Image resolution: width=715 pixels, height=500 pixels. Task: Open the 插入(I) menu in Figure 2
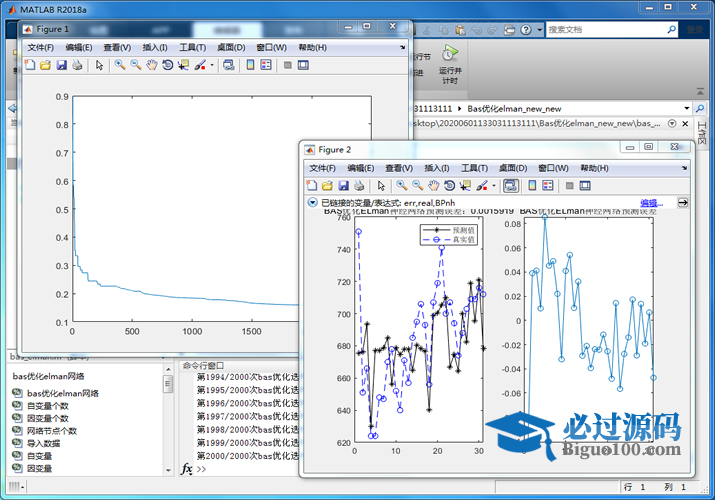437,168
